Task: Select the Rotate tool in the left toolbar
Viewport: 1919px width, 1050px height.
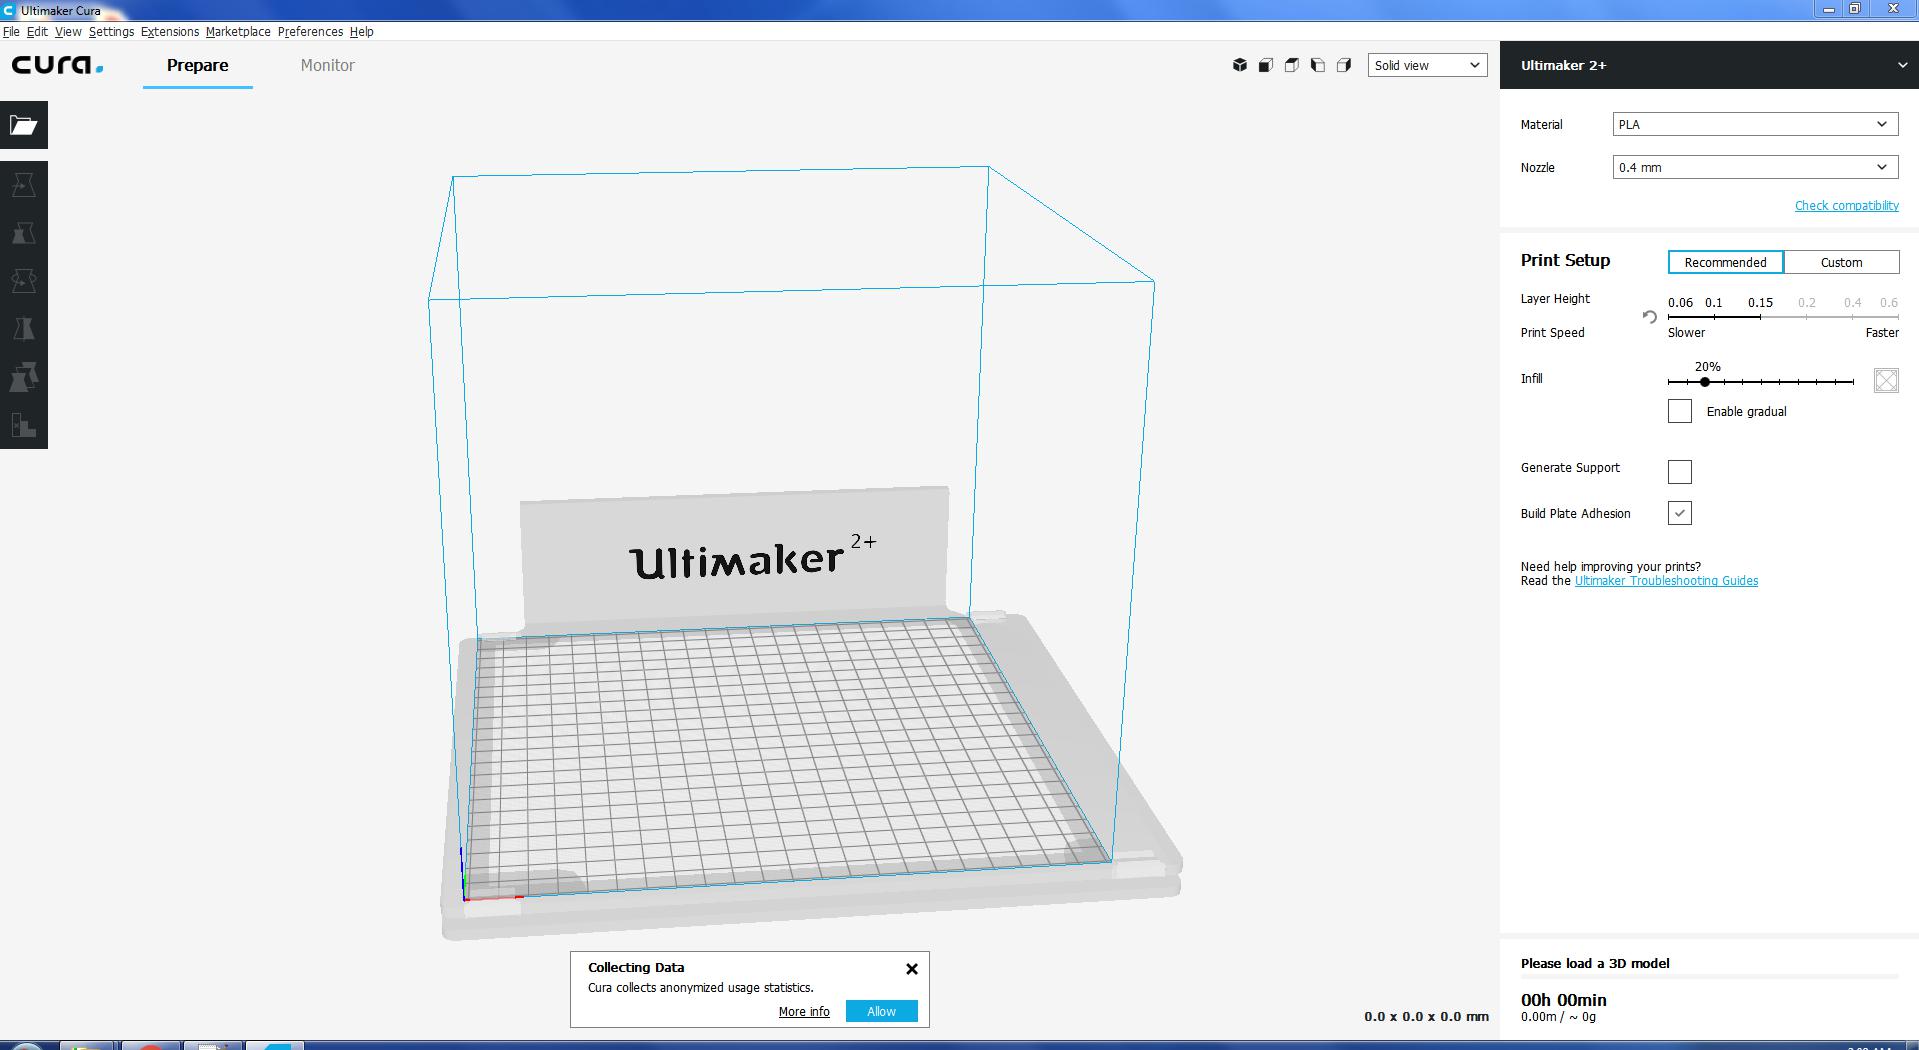Action: 24,281
